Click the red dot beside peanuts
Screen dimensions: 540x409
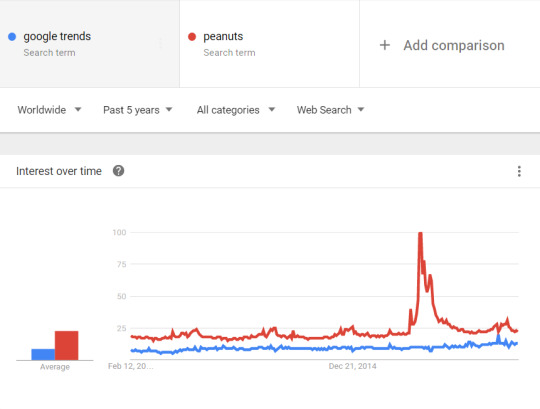192,36
